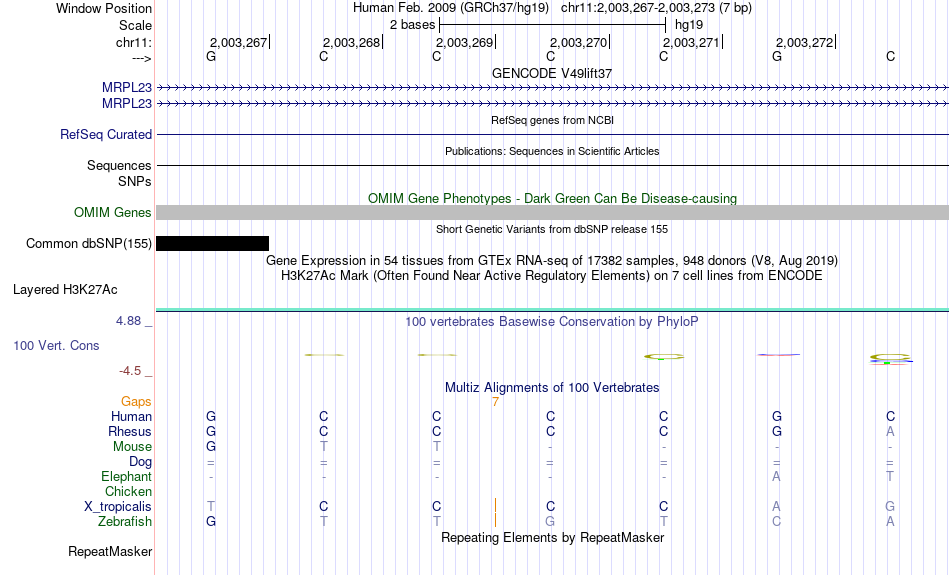Click the hg19 label beside scale bar
The image size is (950, 575).
pyautogui.click(x=689, y=25)
